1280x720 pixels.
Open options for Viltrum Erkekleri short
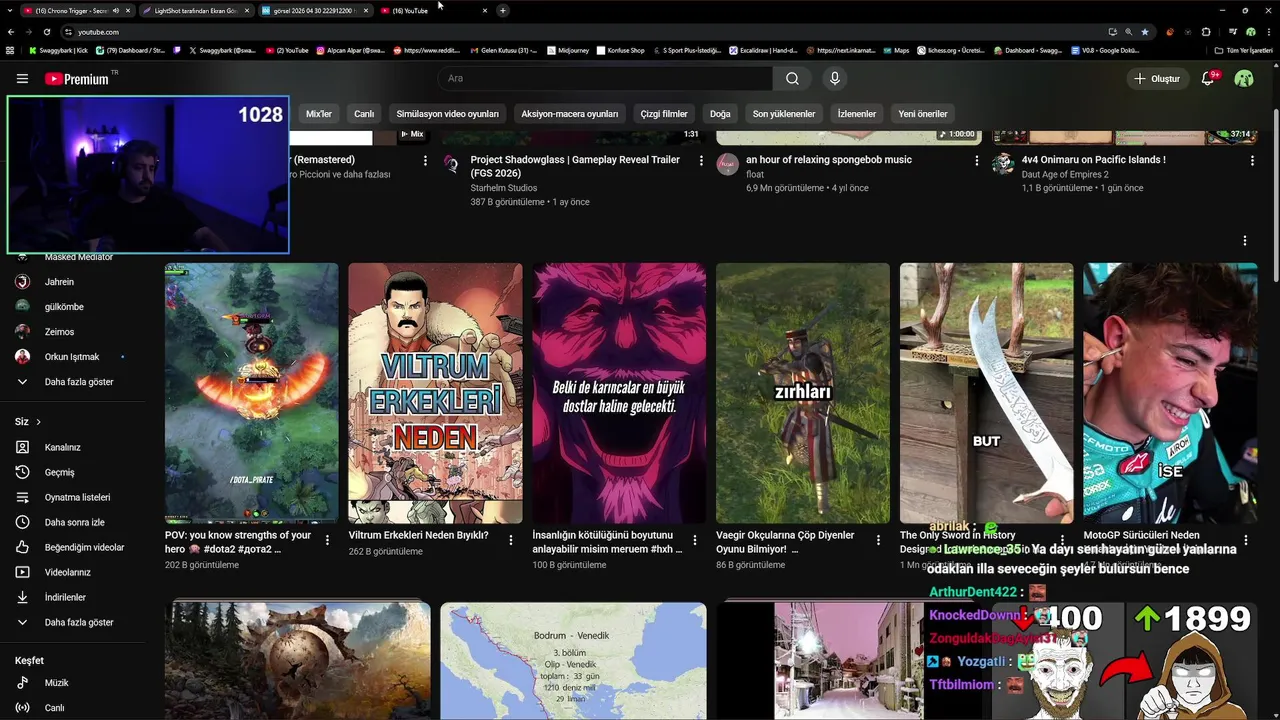point(511,540)
